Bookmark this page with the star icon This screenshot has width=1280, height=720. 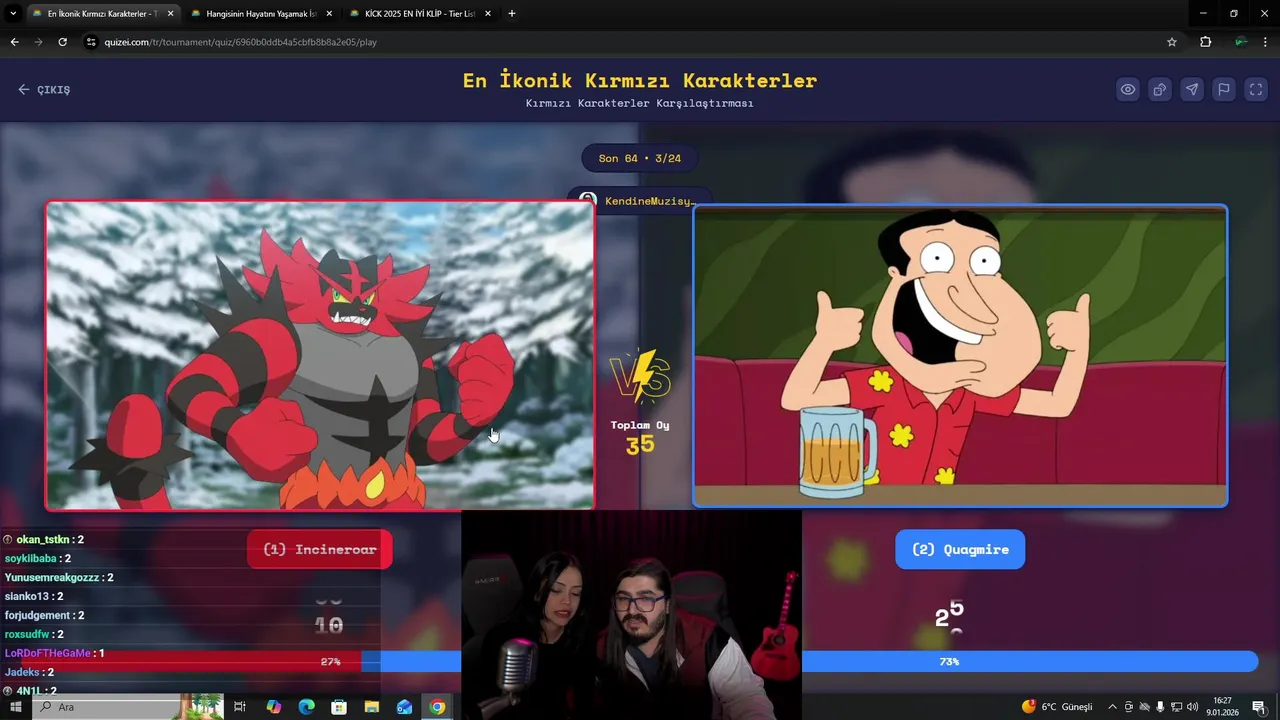point(1172,42)
